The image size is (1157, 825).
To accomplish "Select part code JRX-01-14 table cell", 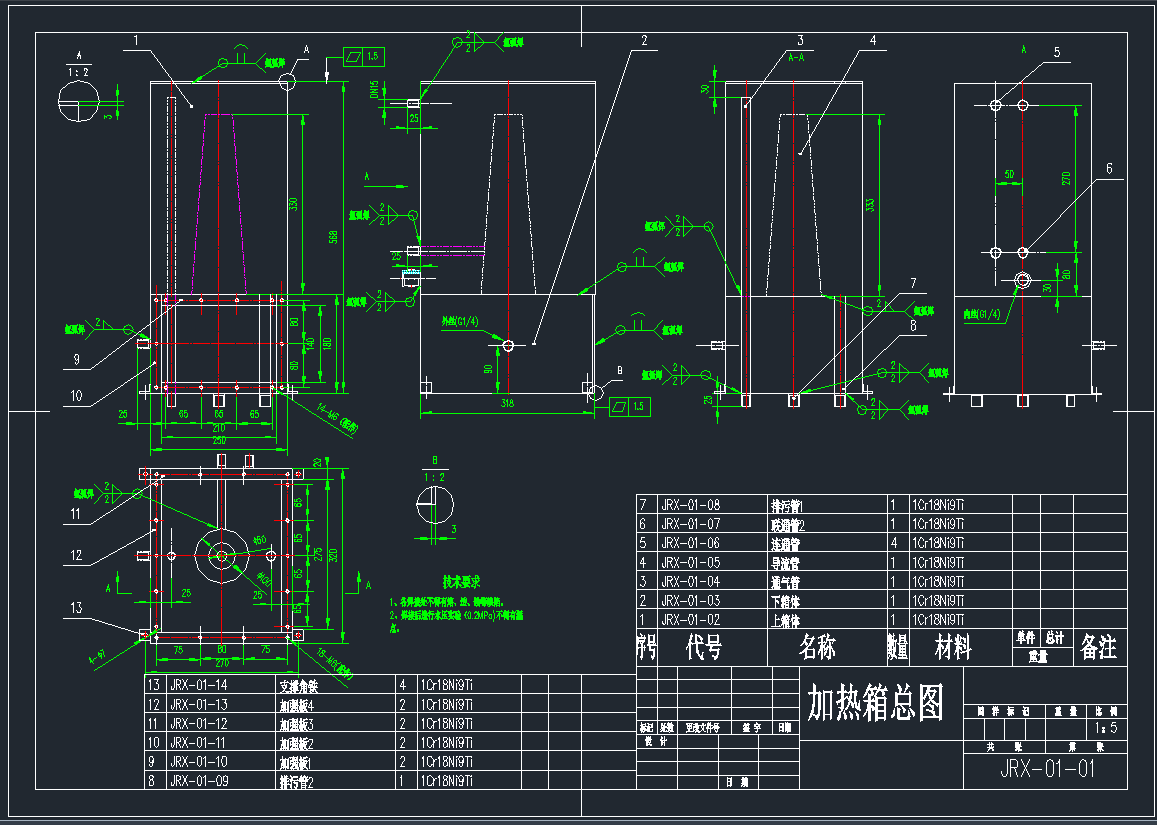I will (198, 686).
